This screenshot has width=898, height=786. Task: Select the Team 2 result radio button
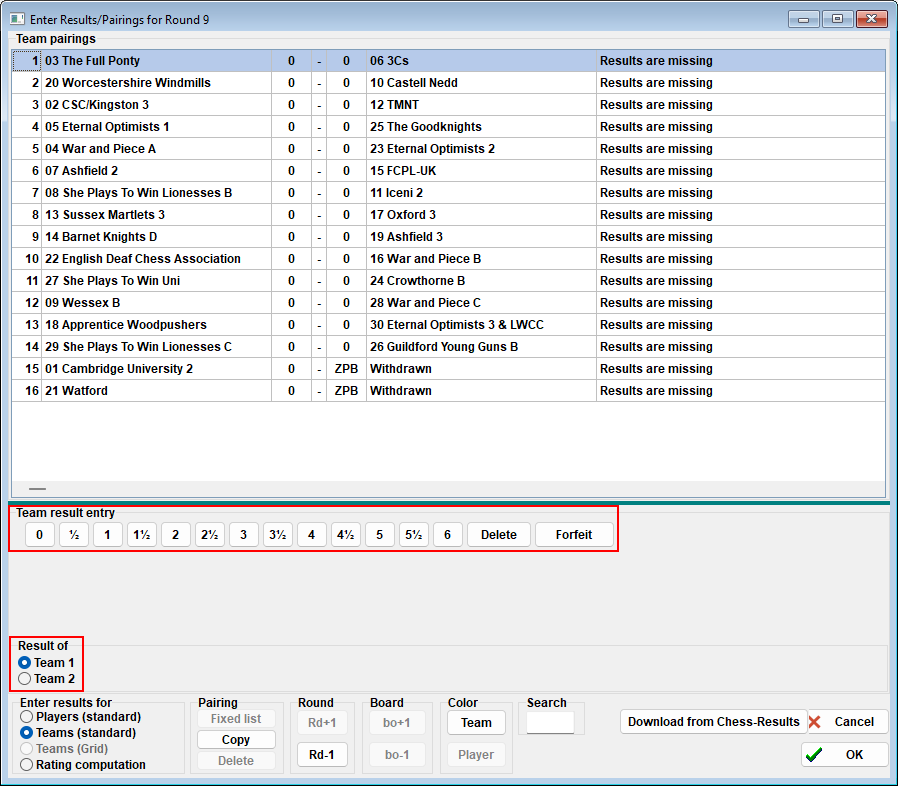(x=26, y=679)
